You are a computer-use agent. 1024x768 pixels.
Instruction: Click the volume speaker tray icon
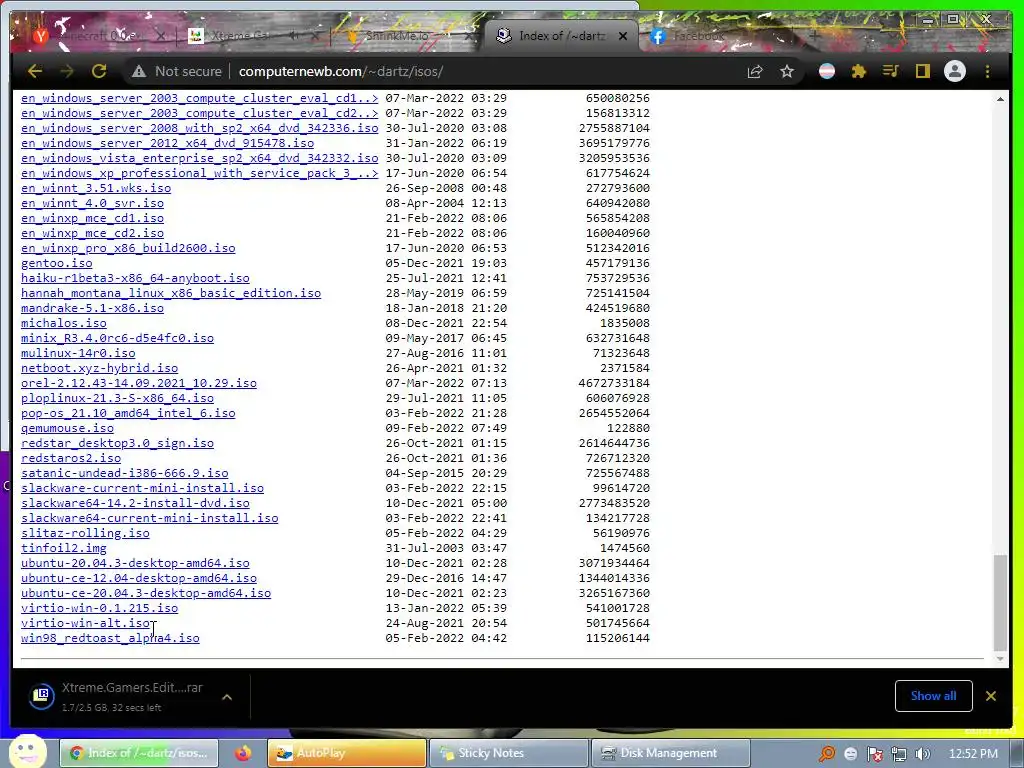click(x=923, y=754)
